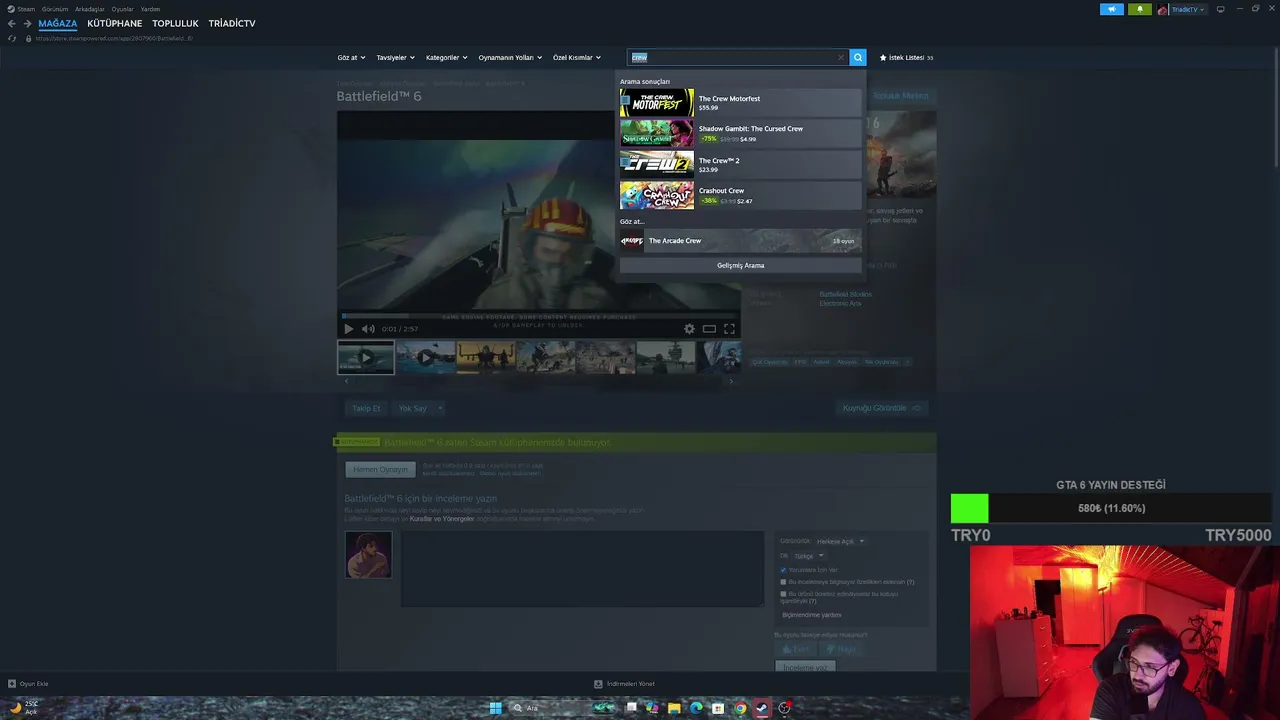Play the Battlefield 6 trailer
1280x720 pixels.
point(348,329)
